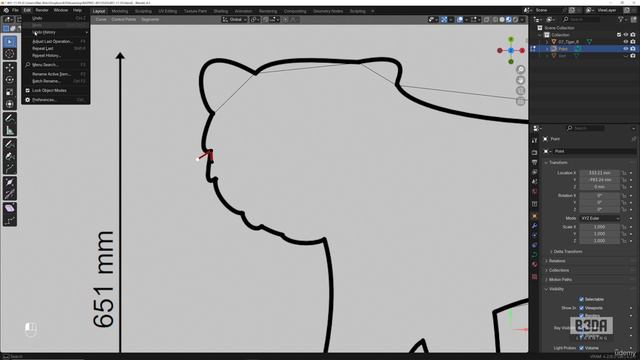
Task: Switch to the UV Editing workspace tab
Action: pos(167,11)
